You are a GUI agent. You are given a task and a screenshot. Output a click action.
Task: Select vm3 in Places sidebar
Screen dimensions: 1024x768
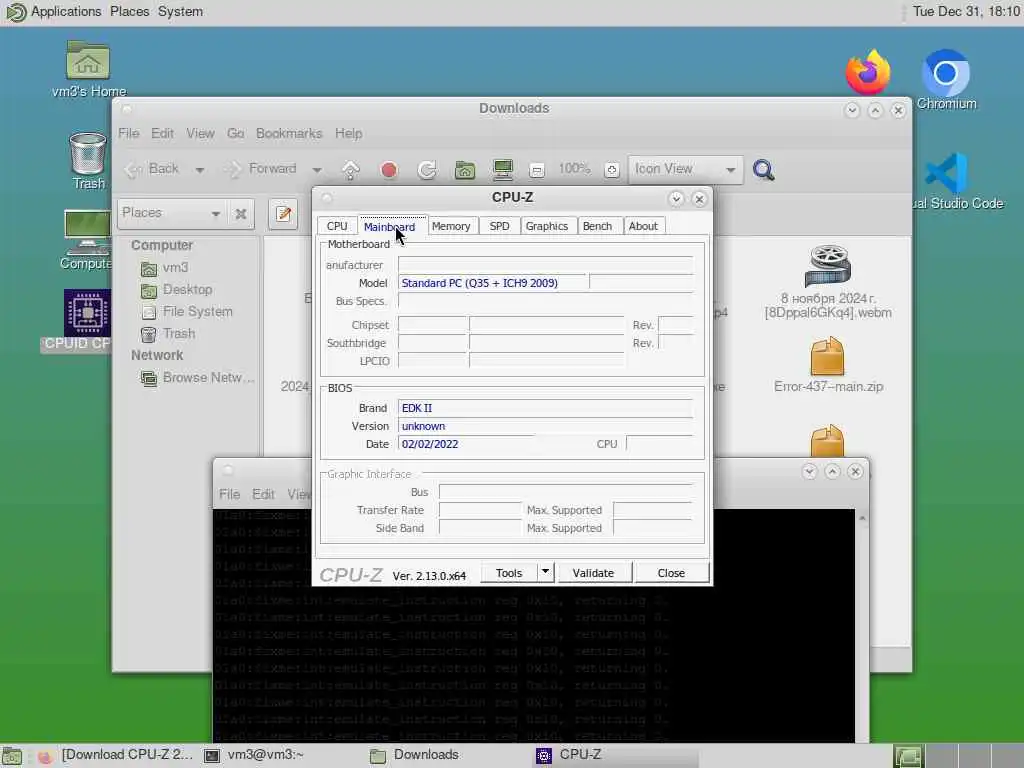(165, 268)
